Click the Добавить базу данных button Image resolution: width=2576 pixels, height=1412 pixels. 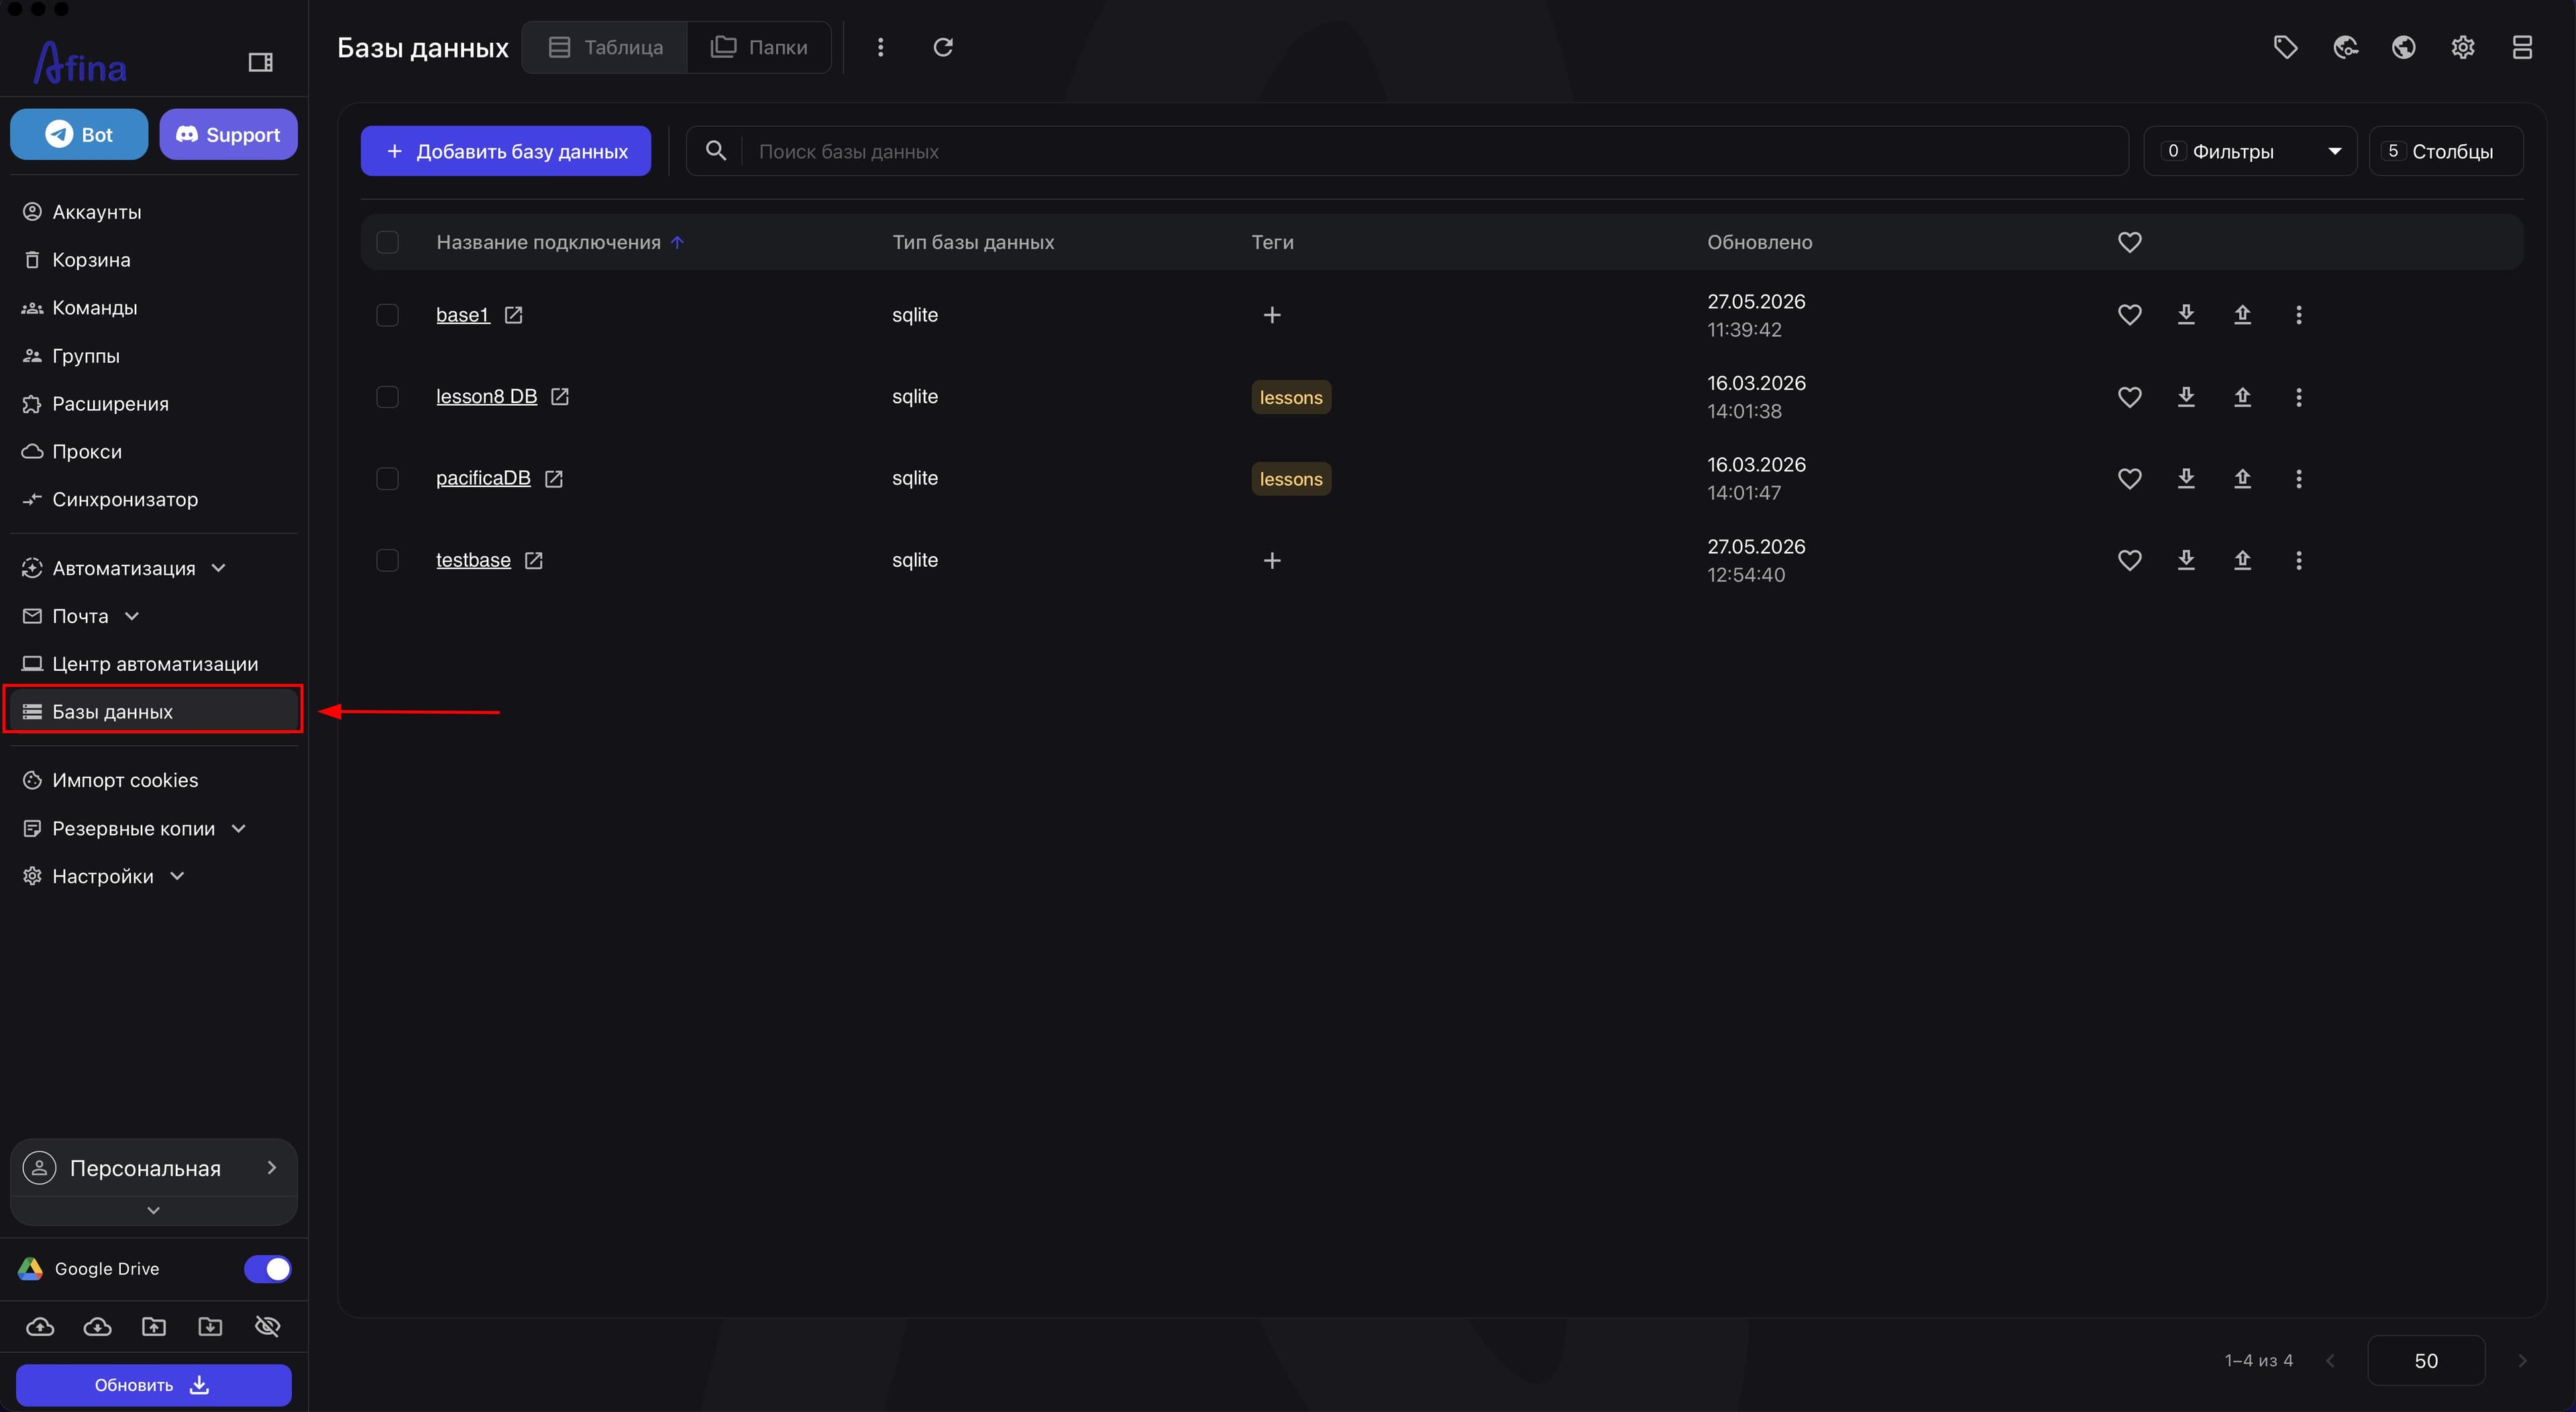tap(506, 151)
